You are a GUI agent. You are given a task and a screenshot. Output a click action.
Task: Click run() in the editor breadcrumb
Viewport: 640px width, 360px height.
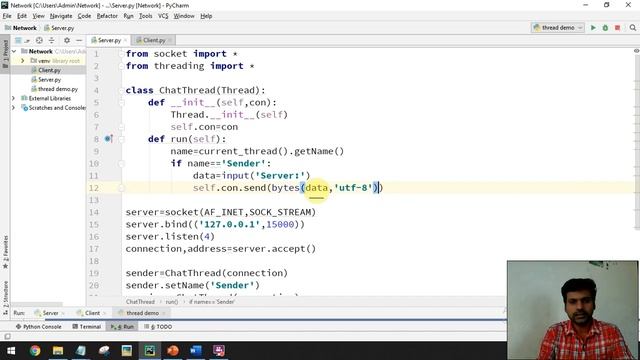(x=172, y=302)
